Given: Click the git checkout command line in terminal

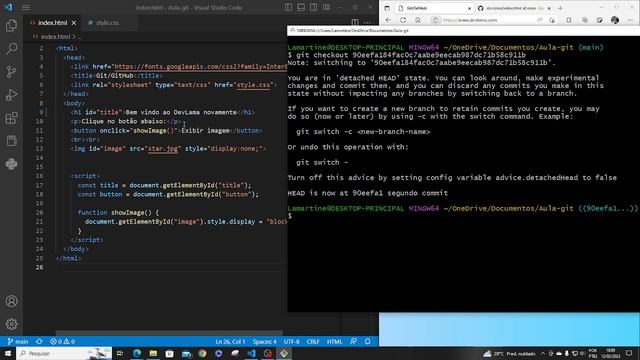Looking at the screenshot, I should [407, 55].
